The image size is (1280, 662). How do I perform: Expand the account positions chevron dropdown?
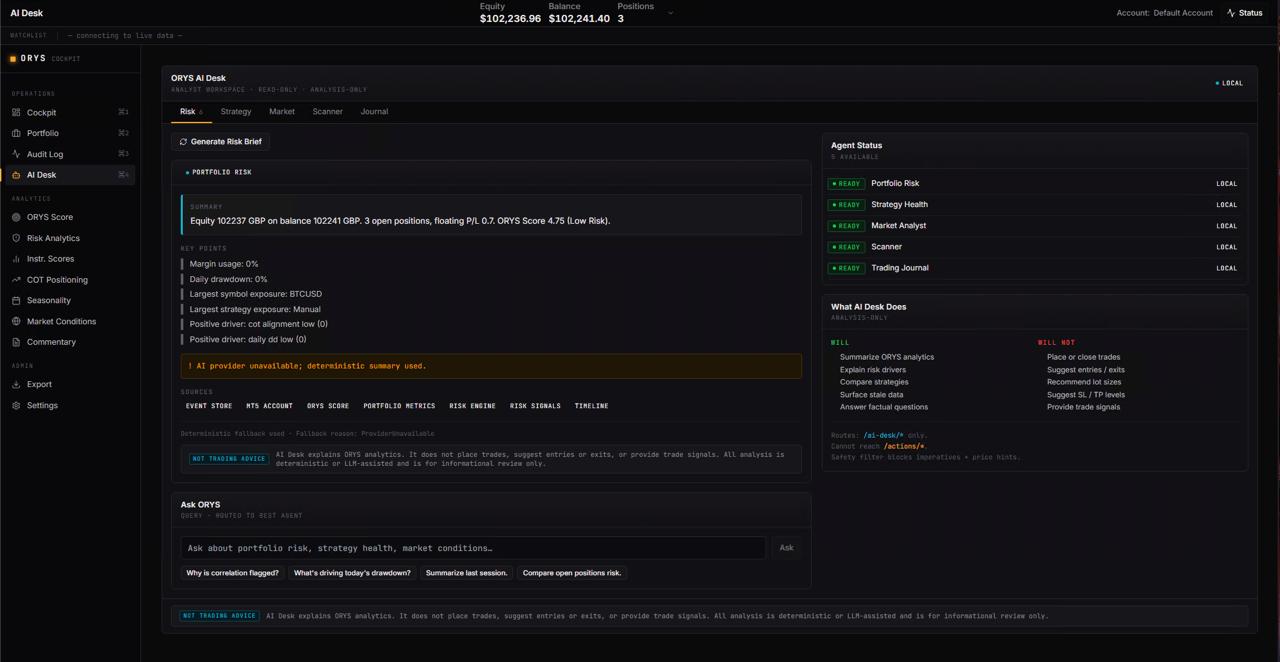click(x=670, y=13)
